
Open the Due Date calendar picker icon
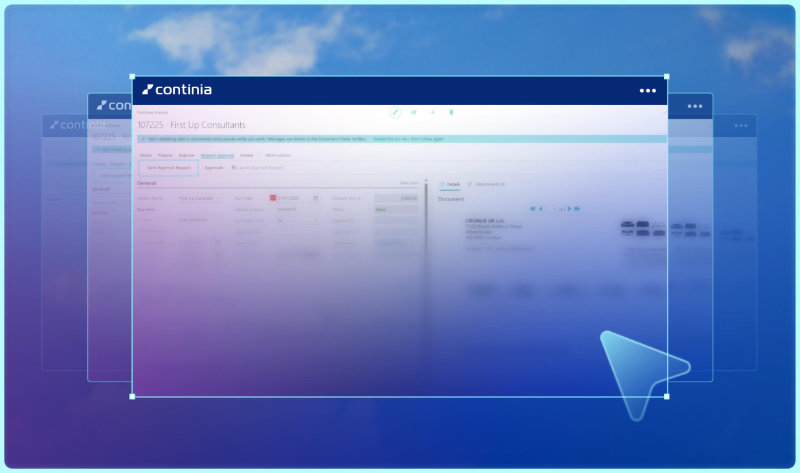pos(316,198)
